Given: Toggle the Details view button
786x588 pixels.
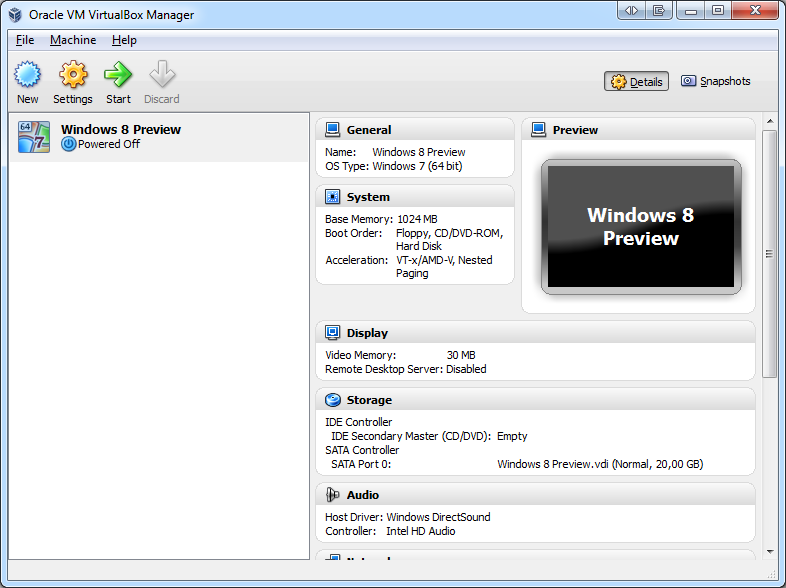Looking at the screenshot, I should (636, 82).
